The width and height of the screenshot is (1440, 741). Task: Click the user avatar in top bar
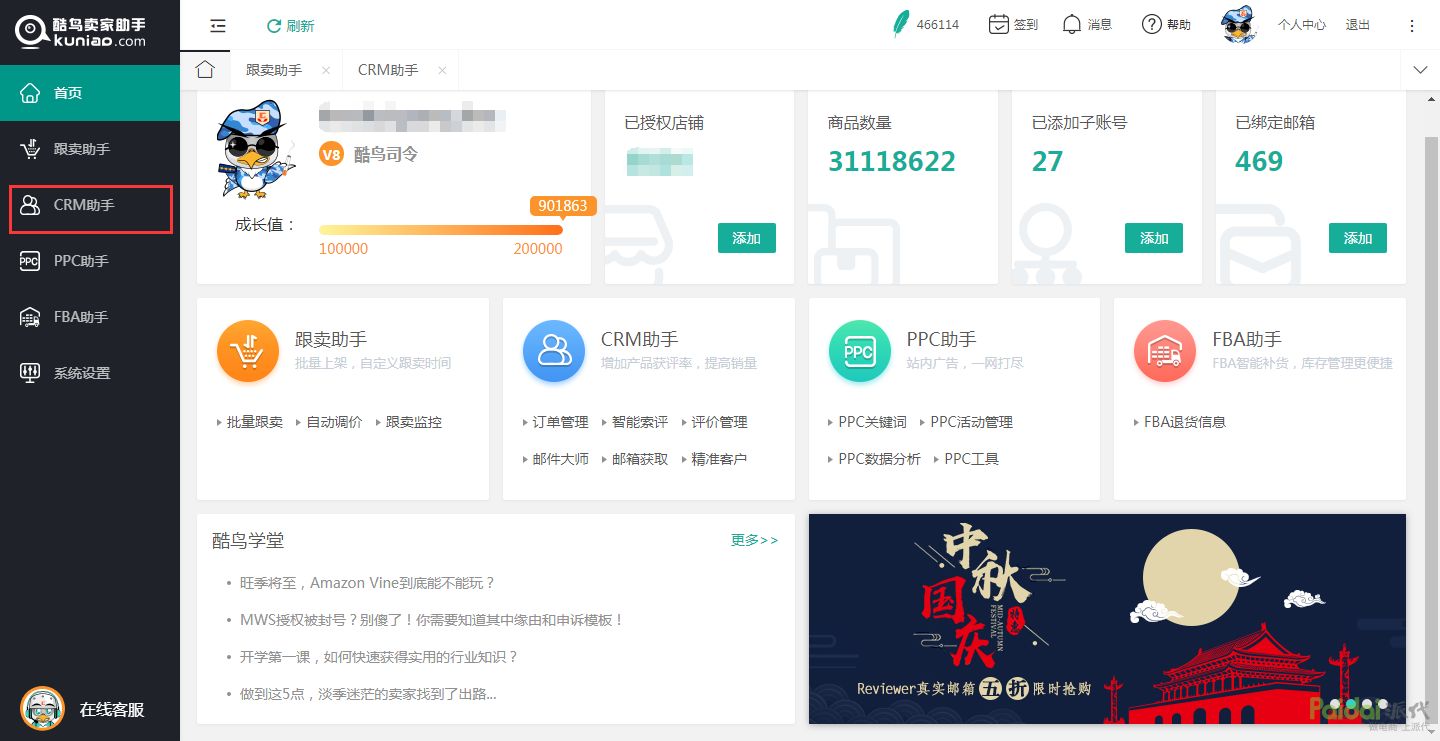click(1239, 24)
